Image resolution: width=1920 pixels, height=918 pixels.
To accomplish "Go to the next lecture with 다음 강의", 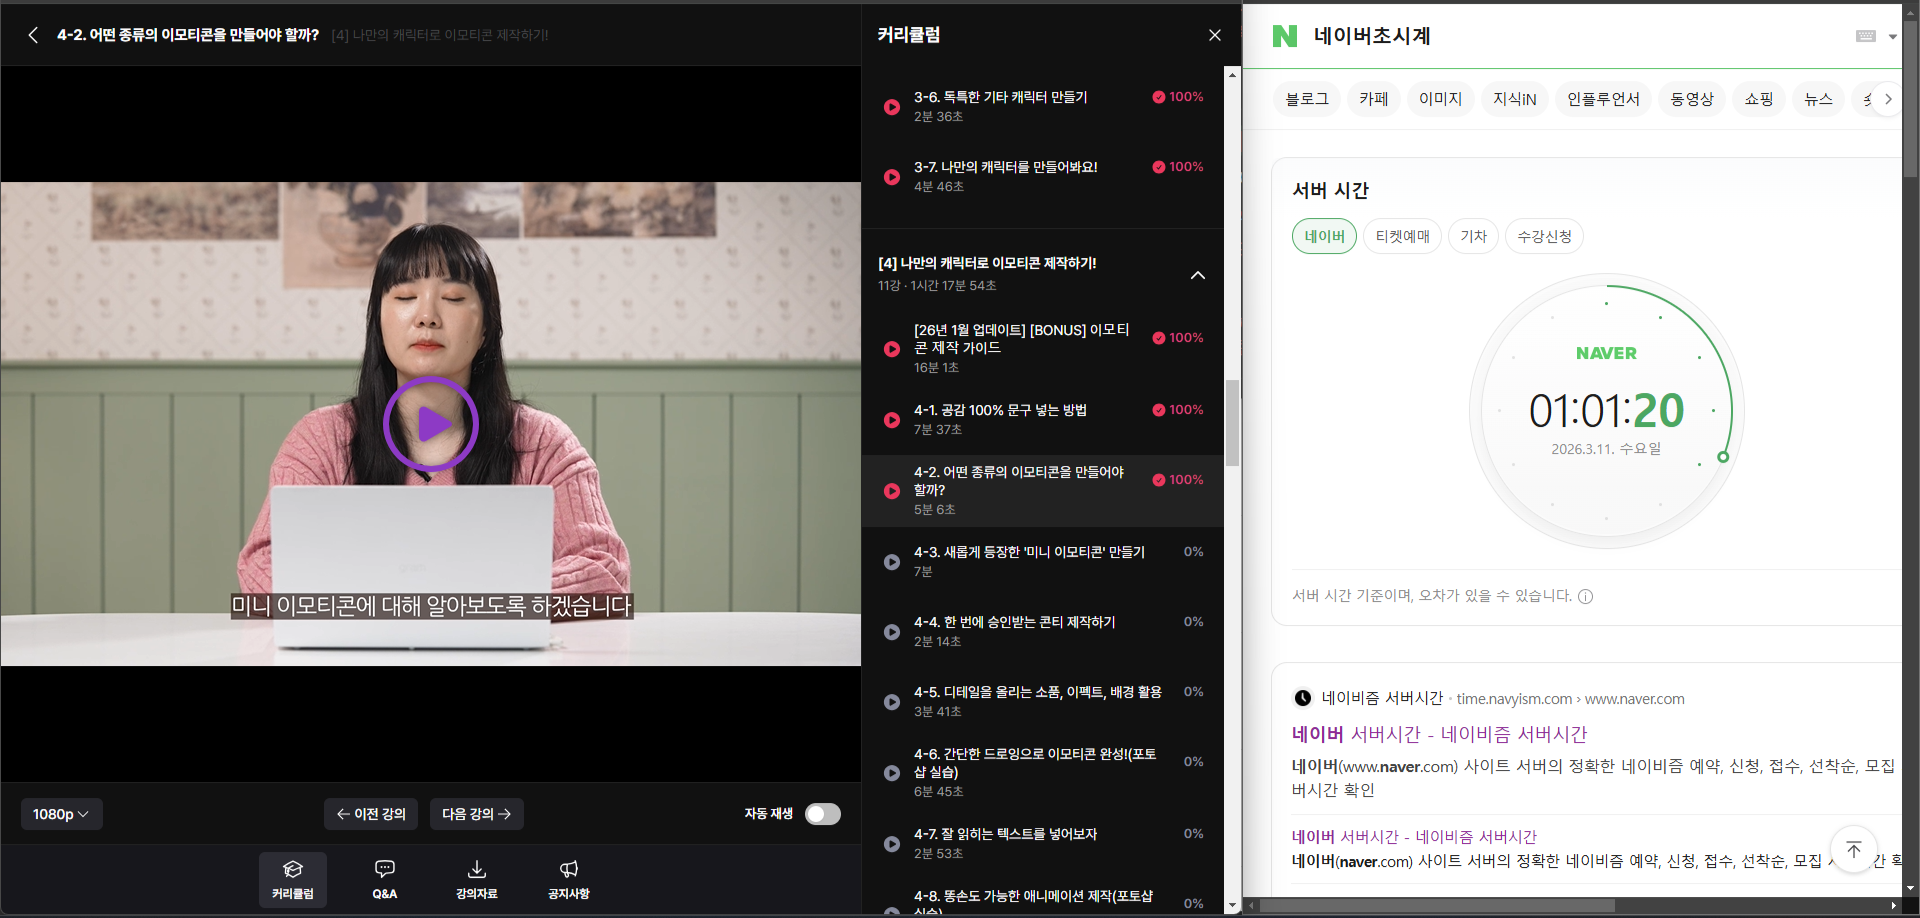I will (477, 814).
